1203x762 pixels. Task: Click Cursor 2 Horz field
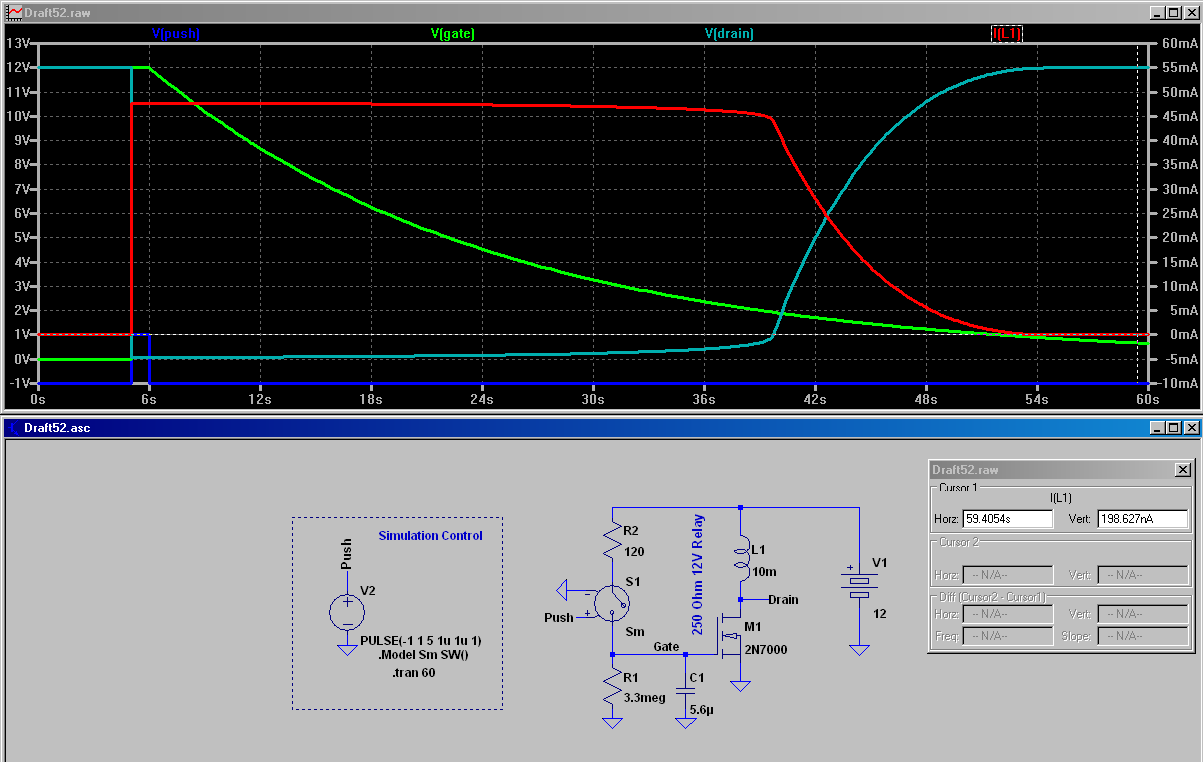click(x=1007, y=575)
